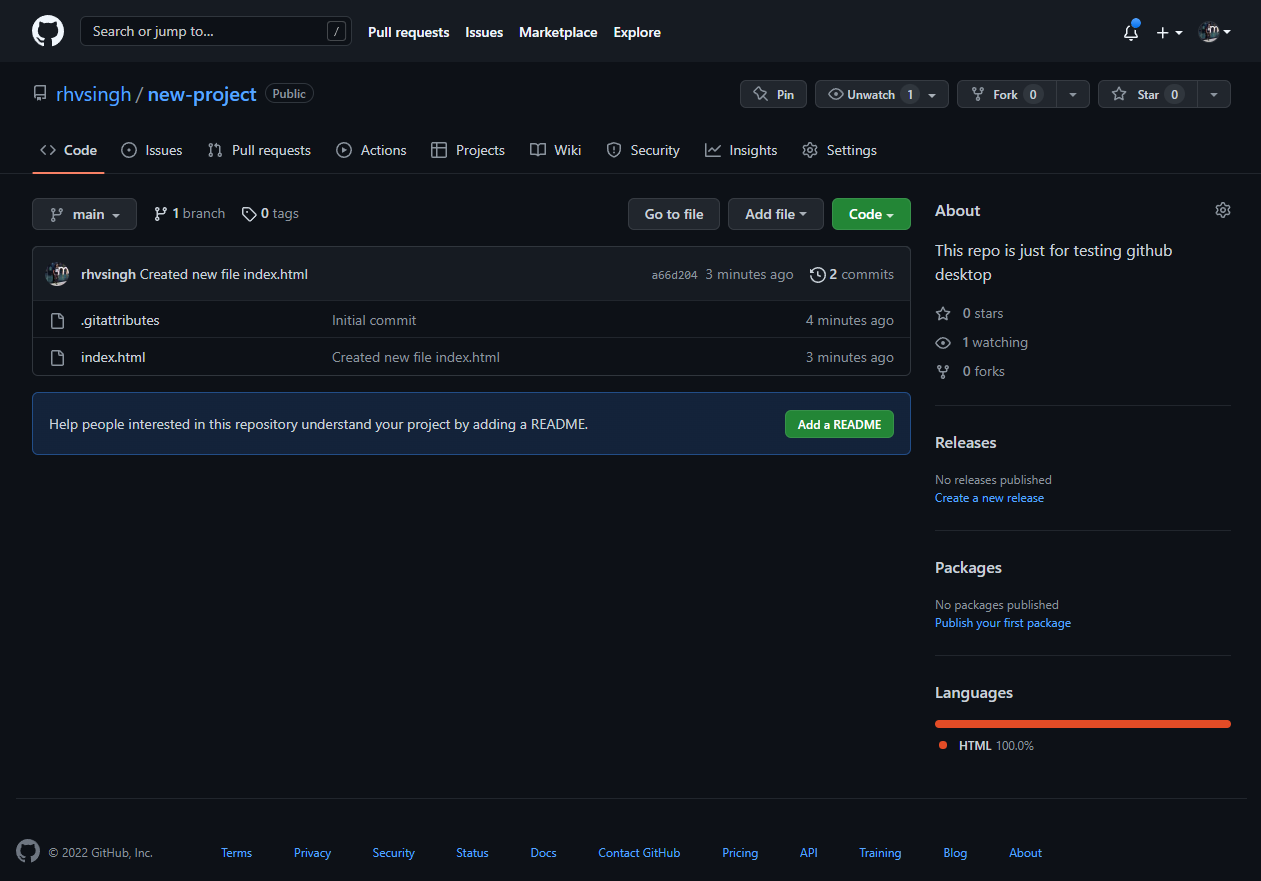The width and height of the screenshot is (1261, 881).
Task: Click the Releases heading link
Action: (x=965, y=442)
